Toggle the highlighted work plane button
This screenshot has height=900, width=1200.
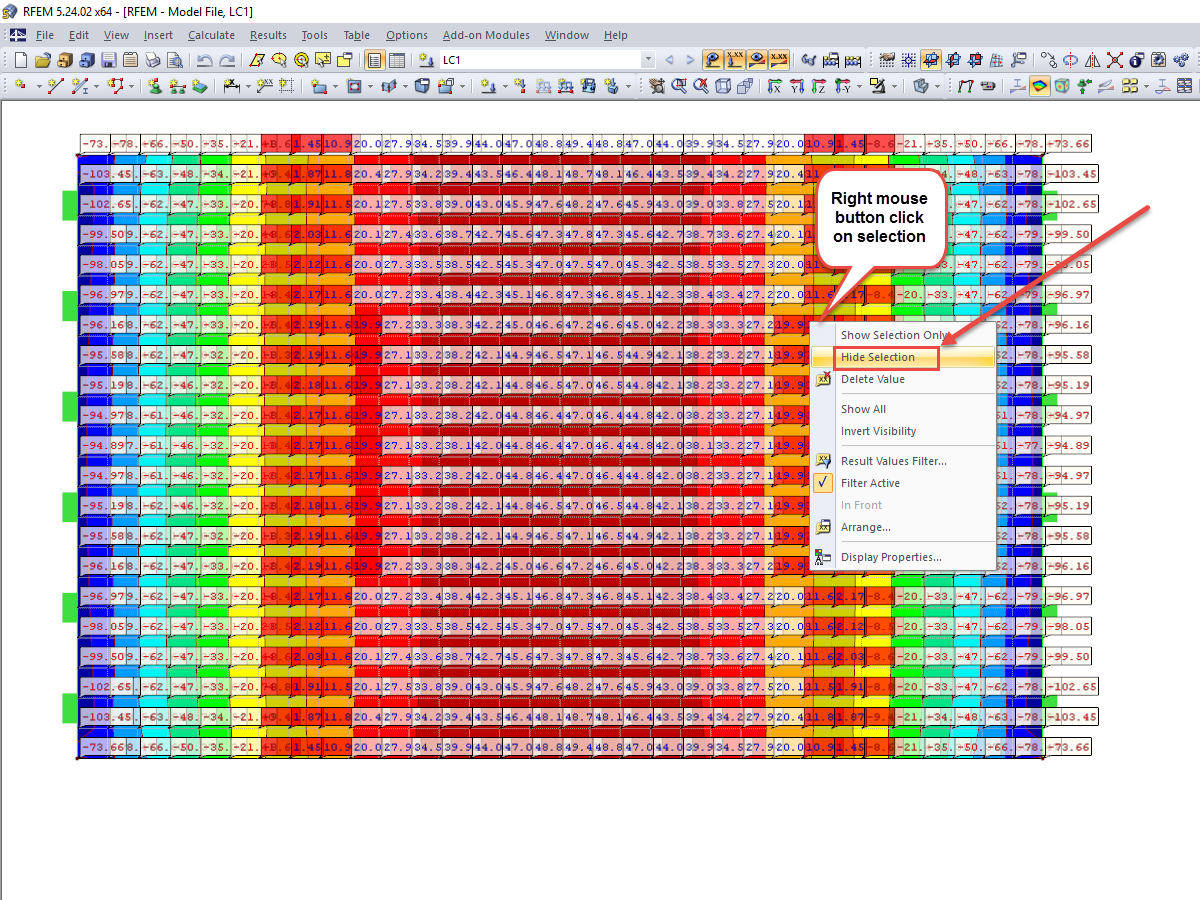click(x=931, y=60)
